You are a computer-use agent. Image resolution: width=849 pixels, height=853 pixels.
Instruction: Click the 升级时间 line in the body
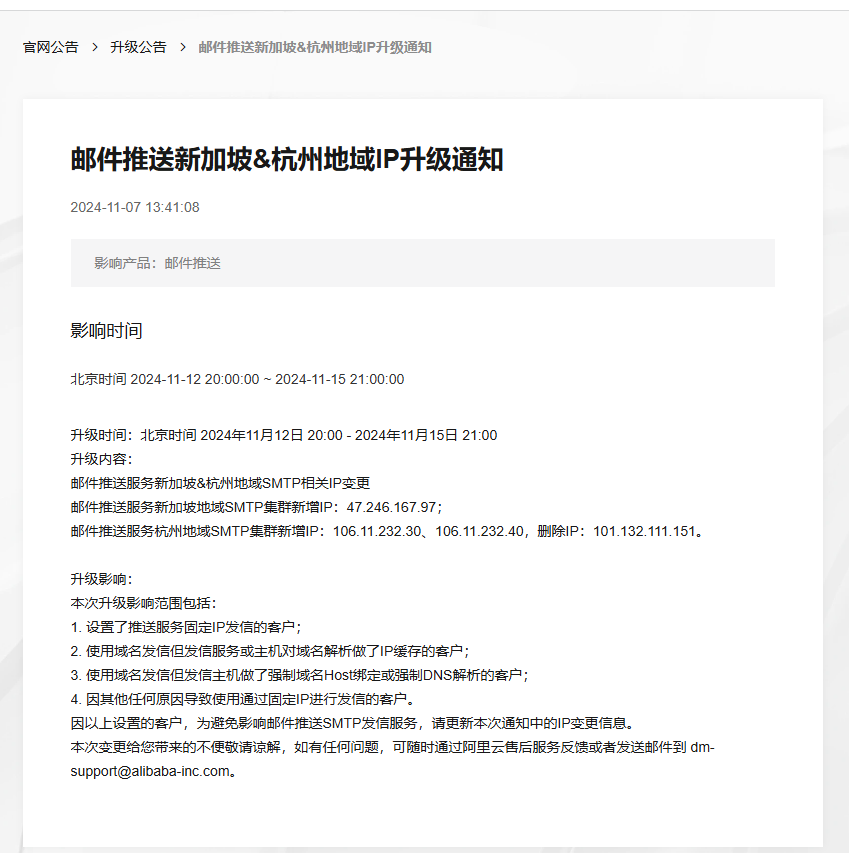click(x=283, y=435)
